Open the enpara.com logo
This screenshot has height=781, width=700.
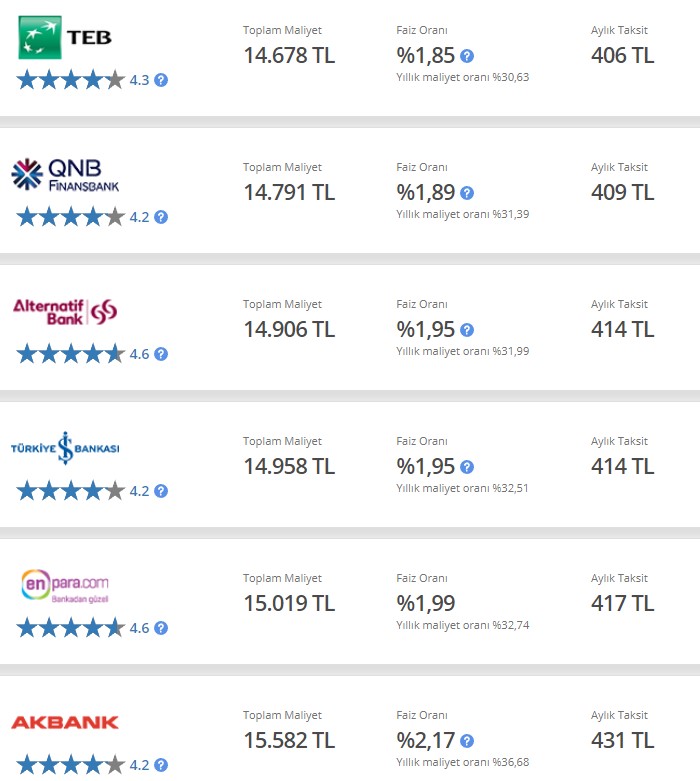click(x=65, y=586)
